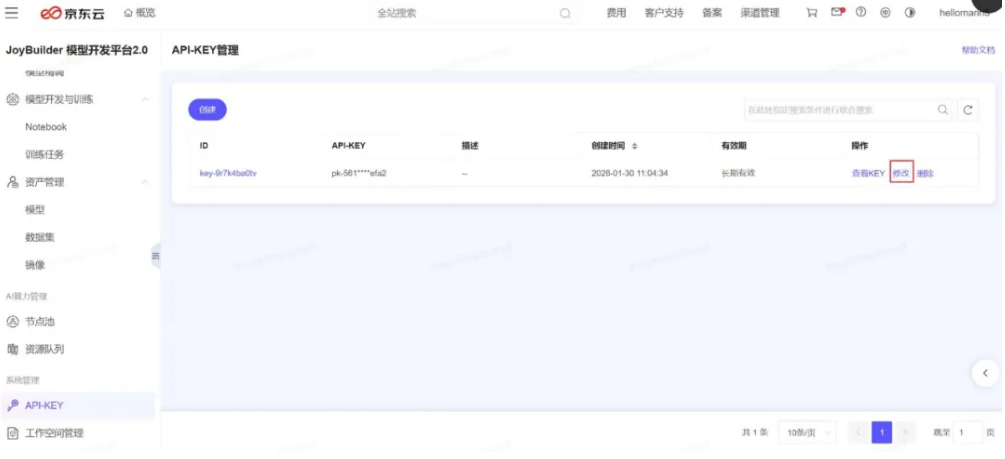This screenshot has height=459, width=1005.
Task: Open the hamburger menu at top left
Action: tap(12, 13)
